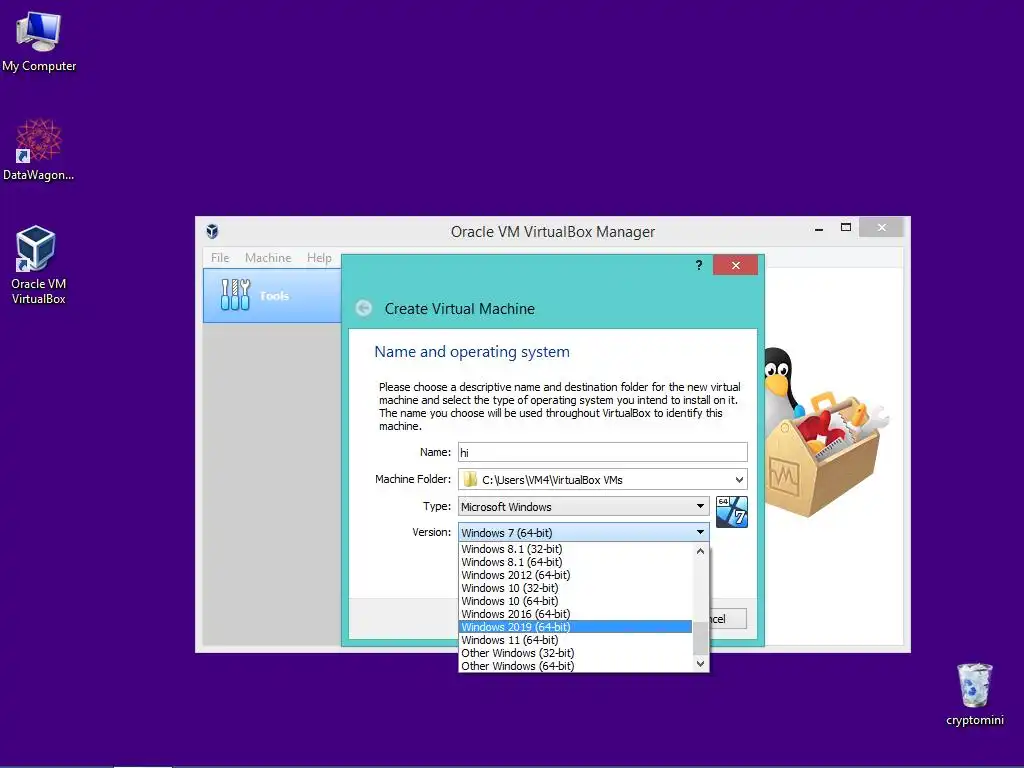Click into the Name input field
Image resolution: width=1024 pixels, height=768 pixels.
coord(602,452)
